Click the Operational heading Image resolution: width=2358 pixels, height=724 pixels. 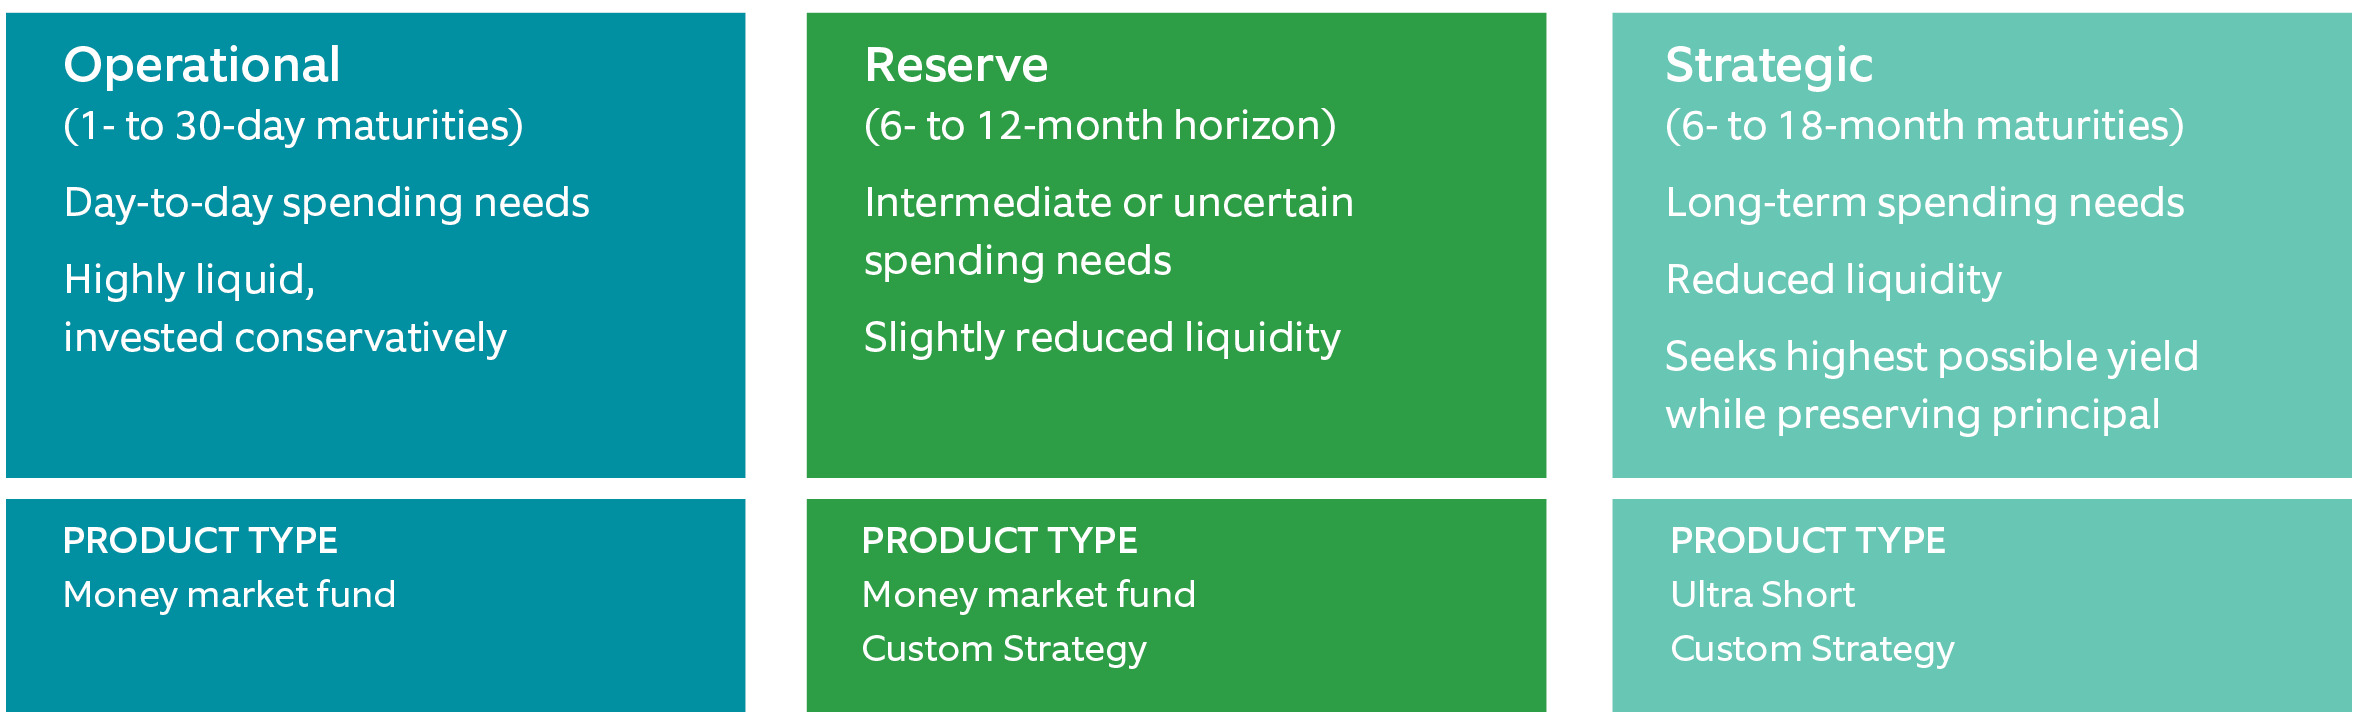(x=202, y=66)
